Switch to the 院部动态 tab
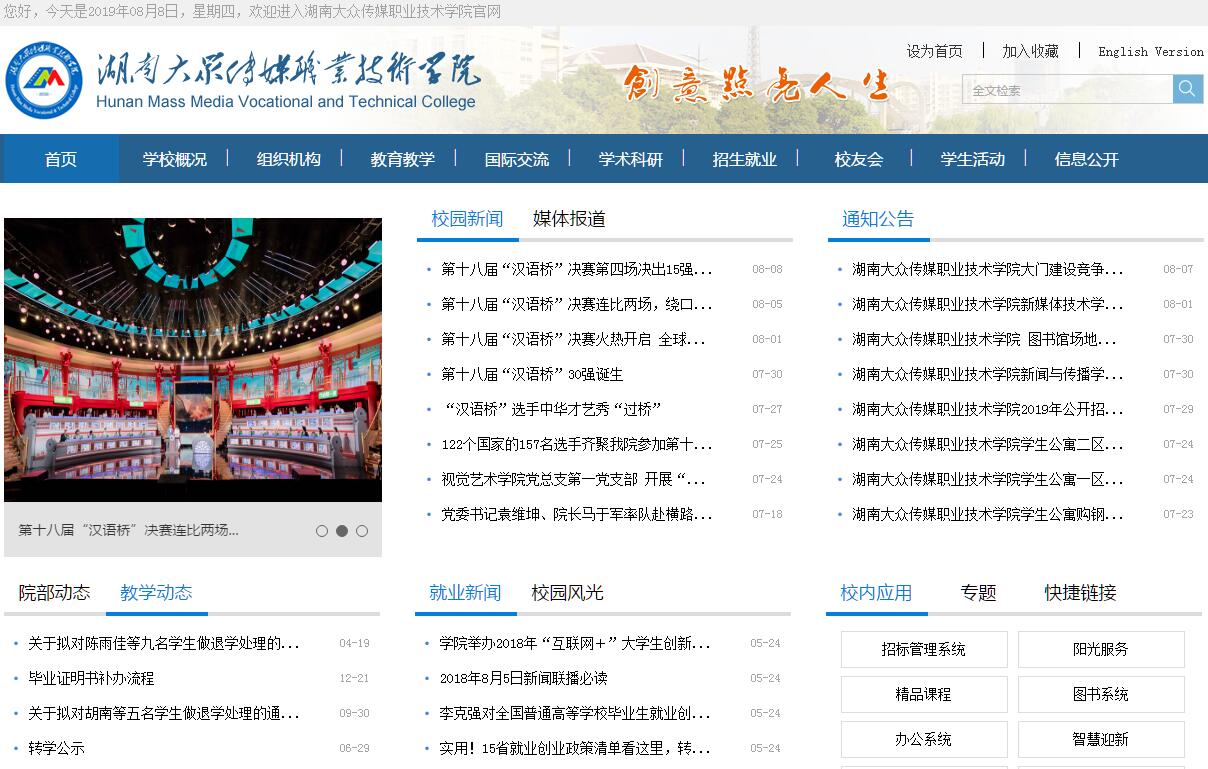Screen dimensions: 1208x769 pyautogui.click(x=54, y=593)
